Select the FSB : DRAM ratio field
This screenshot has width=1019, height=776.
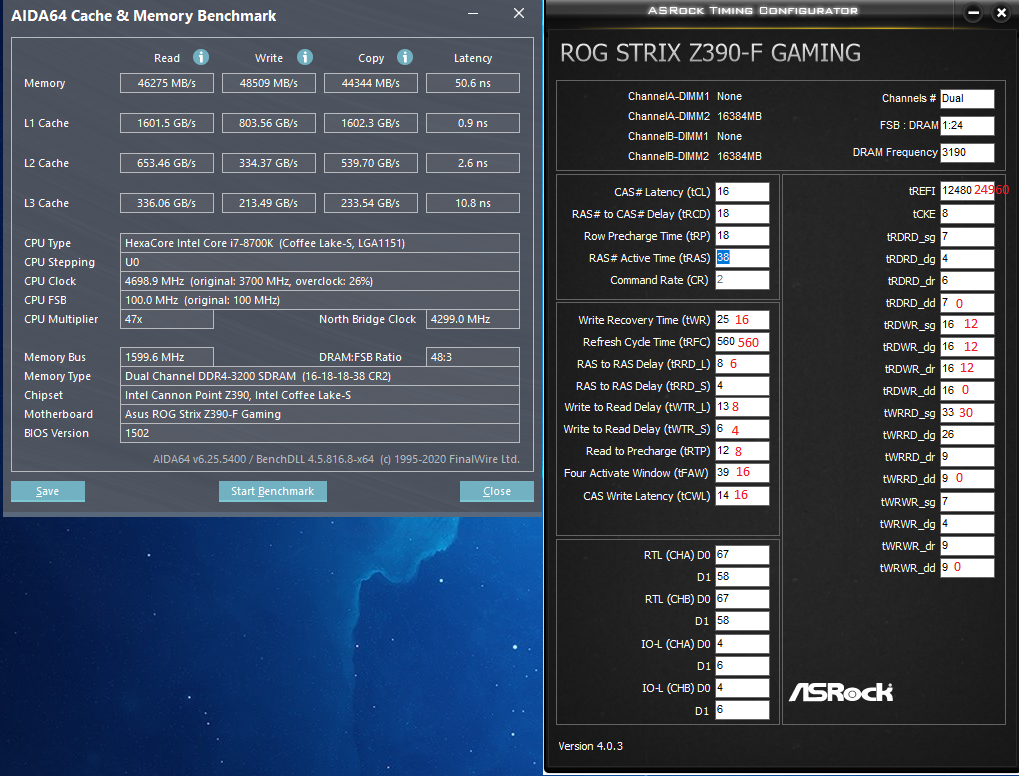click(967, 125)
